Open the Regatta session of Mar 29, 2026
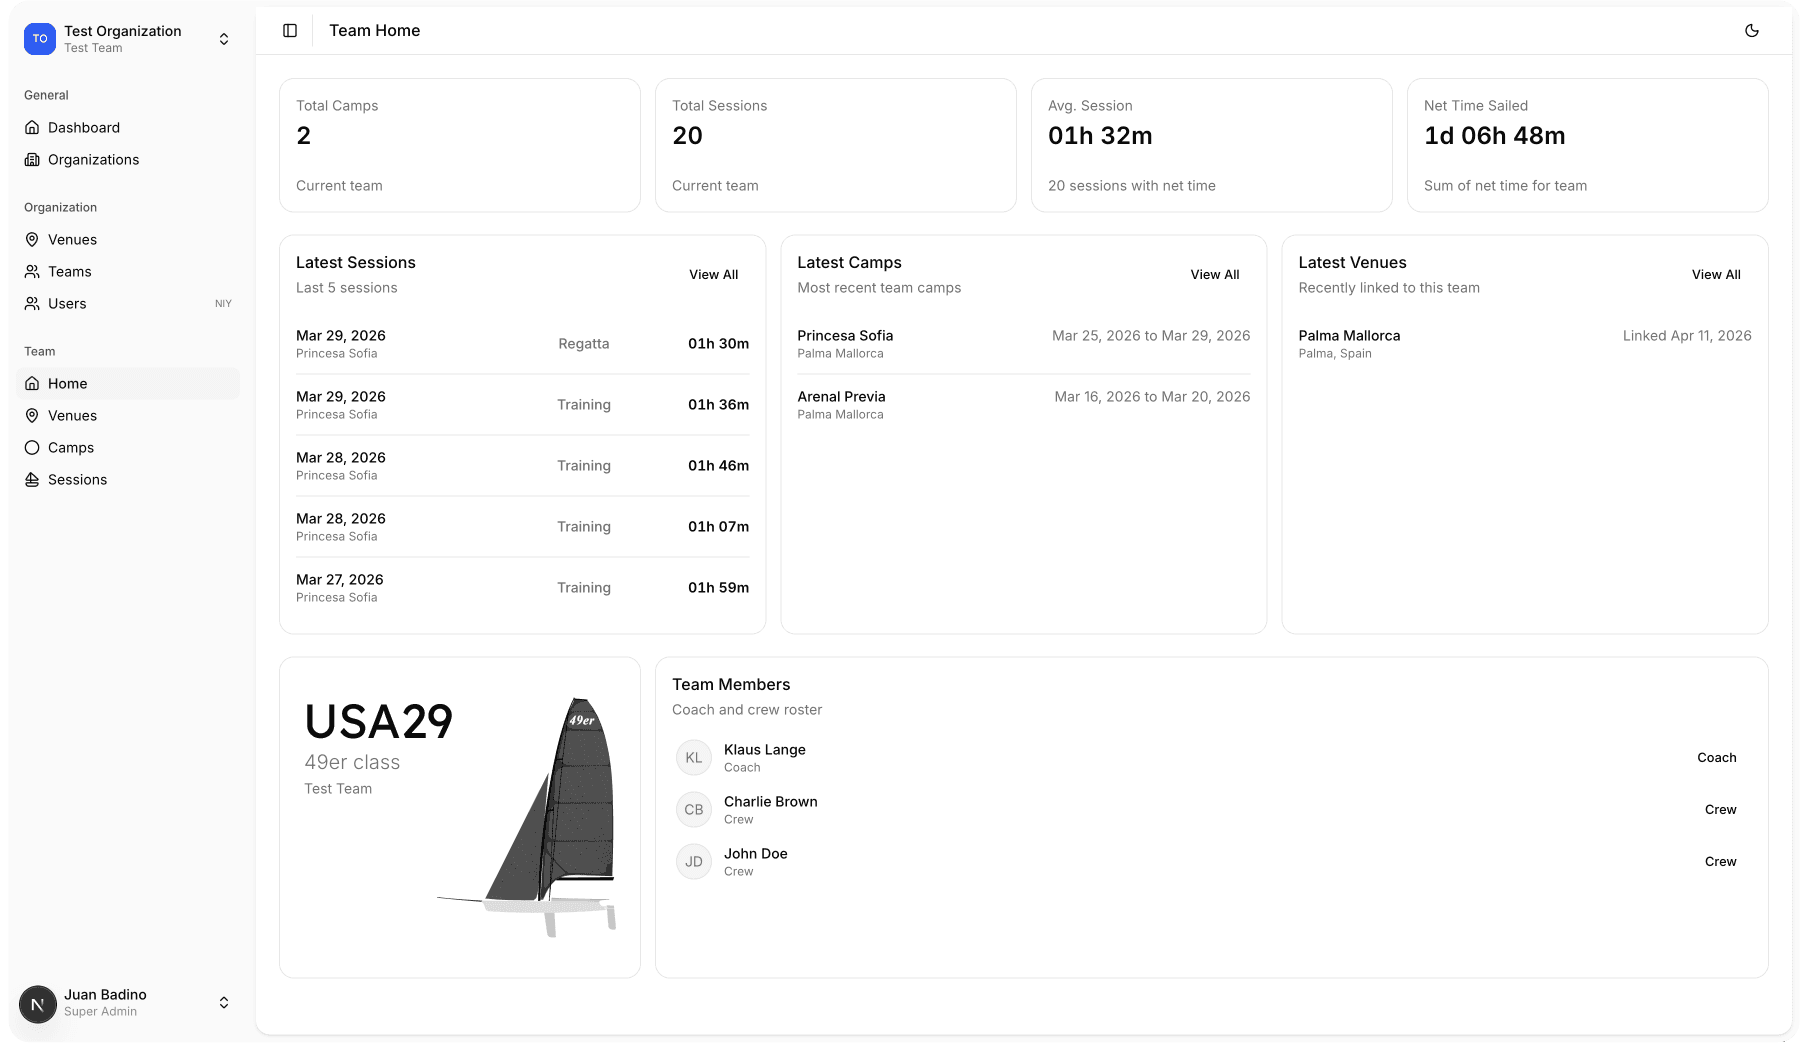1800x1043 pixels. [522, 344]
